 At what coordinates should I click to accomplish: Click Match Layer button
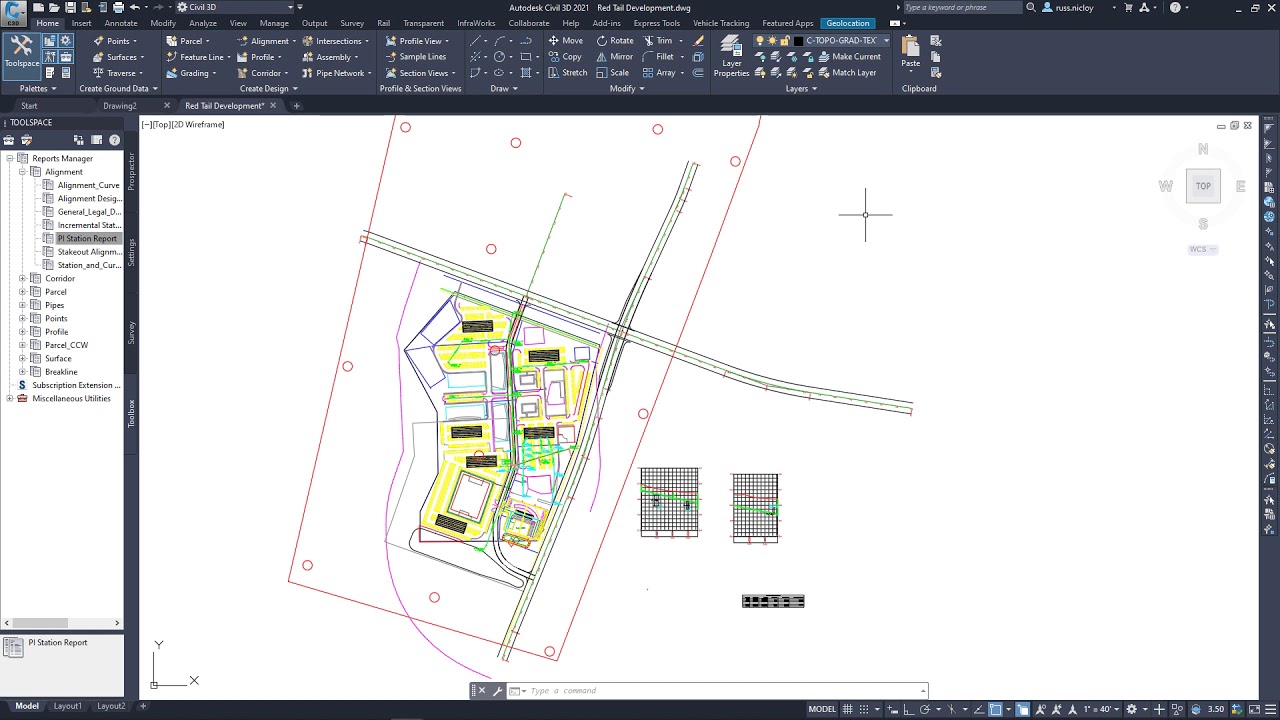click(845, 73)
